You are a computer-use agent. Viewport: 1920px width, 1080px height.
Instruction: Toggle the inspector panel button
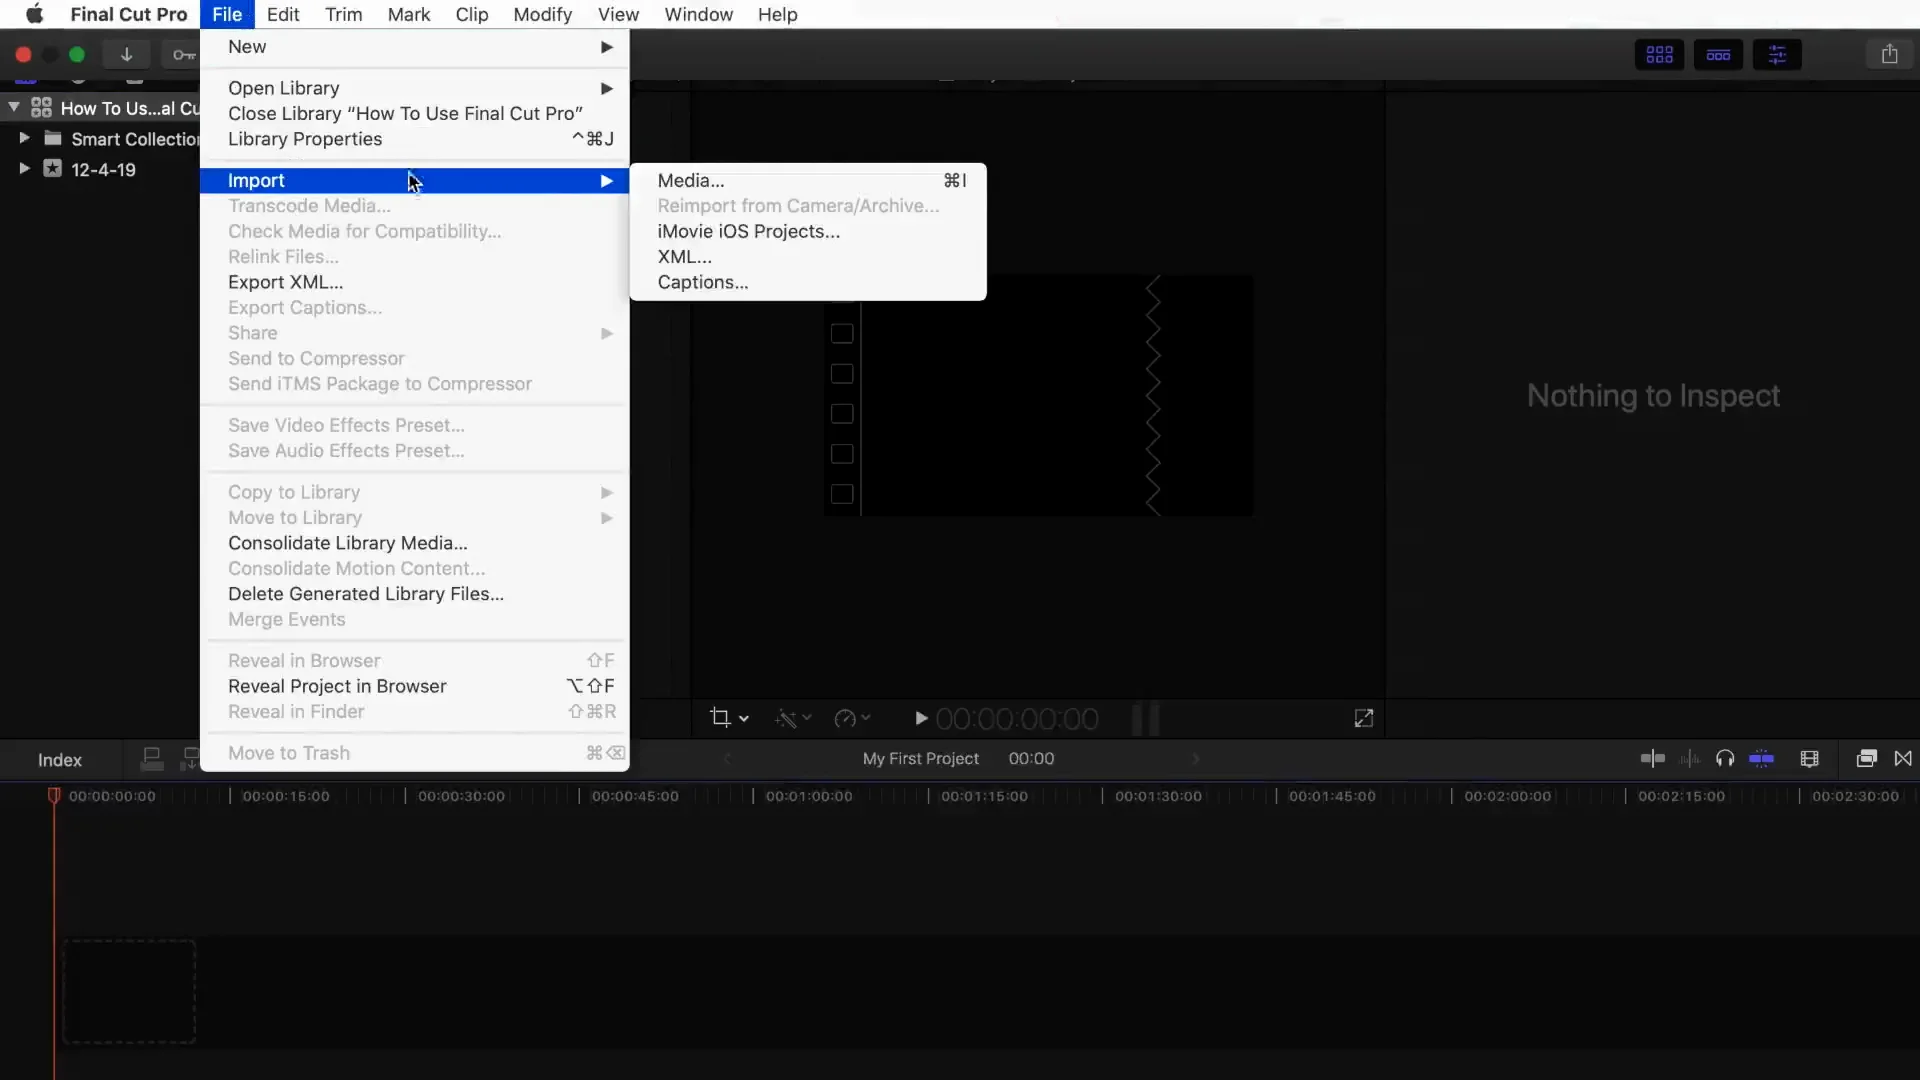pyautogui.click(x=1777, y=55)
